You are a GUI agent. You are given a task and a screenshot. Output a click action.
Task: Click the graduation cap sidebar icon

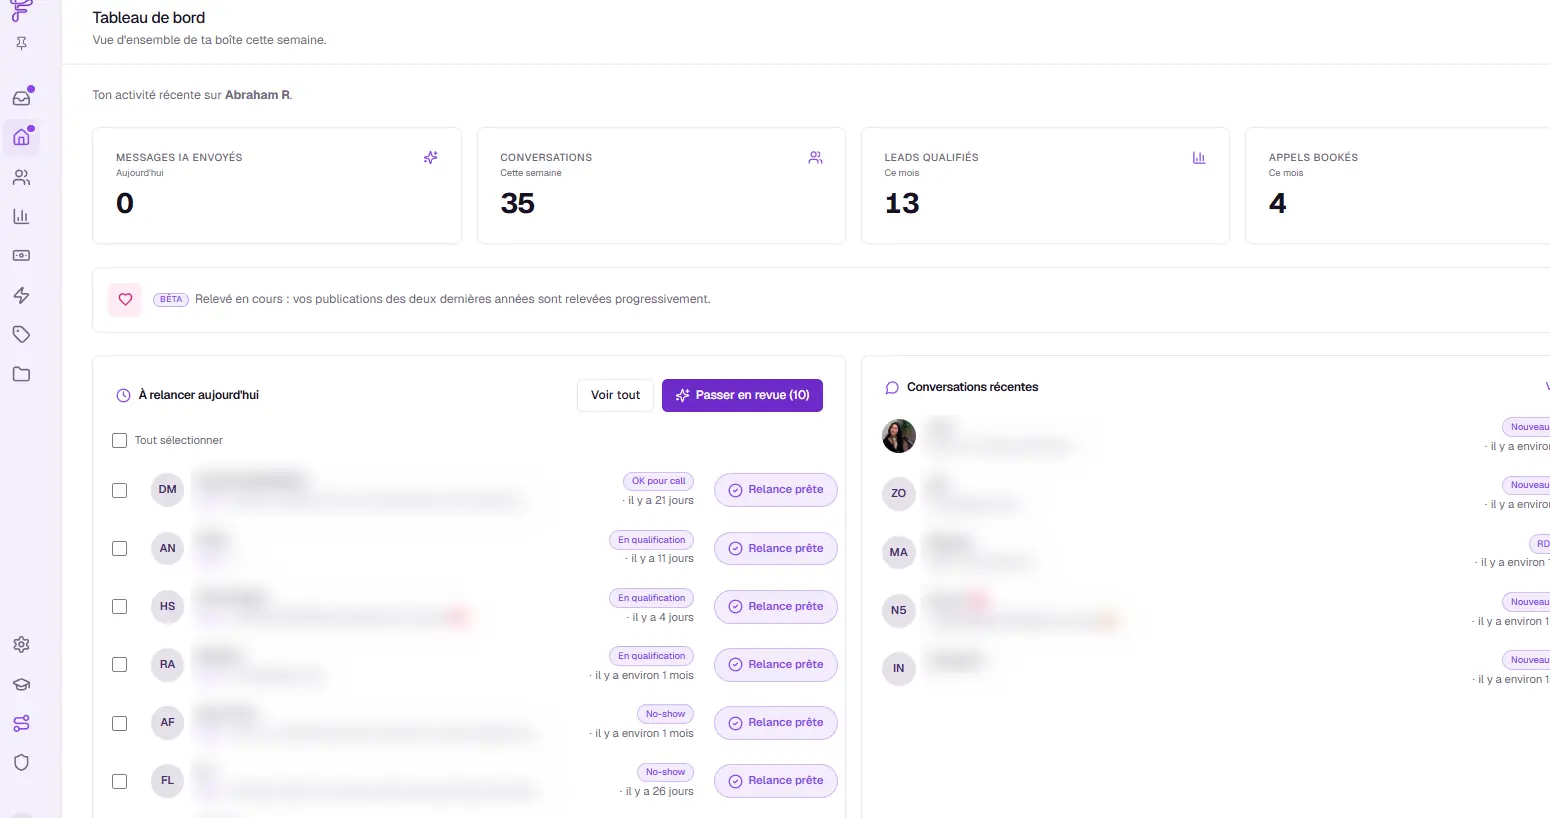(21, 685)
